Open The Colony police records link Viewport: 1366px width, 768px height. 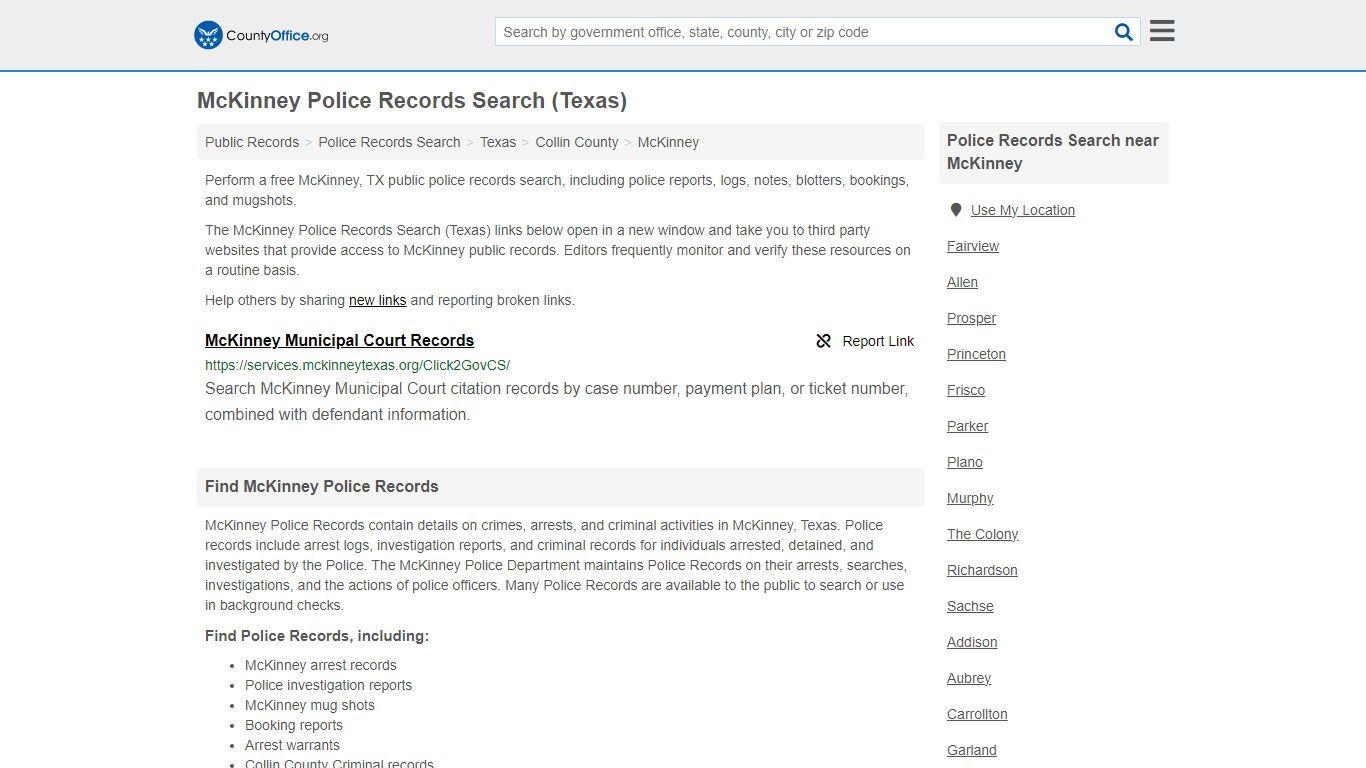click(x=982, y=534)
